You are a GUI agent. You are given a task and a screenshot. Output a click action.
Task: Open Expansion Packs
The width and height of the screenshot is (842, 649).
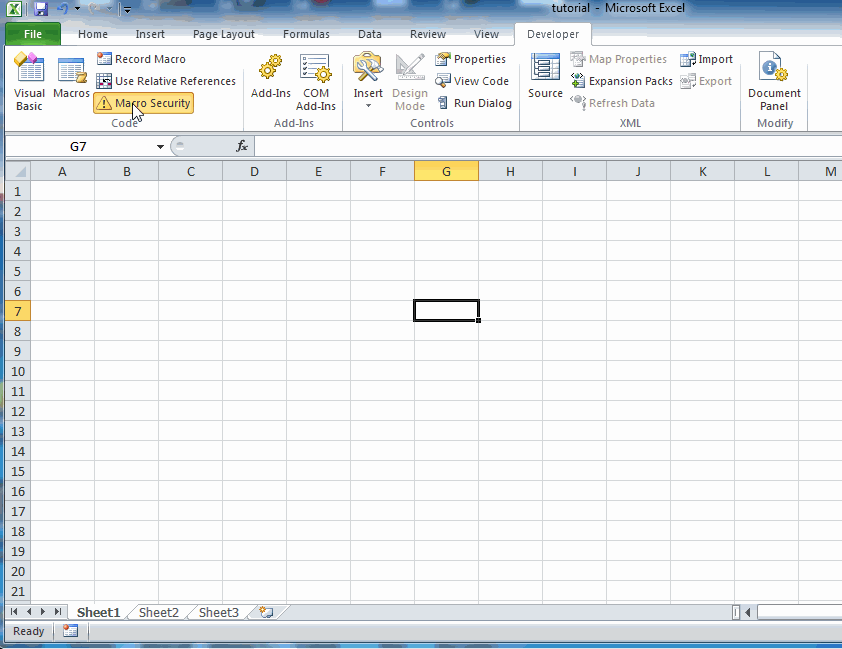(x=621, y=81)
